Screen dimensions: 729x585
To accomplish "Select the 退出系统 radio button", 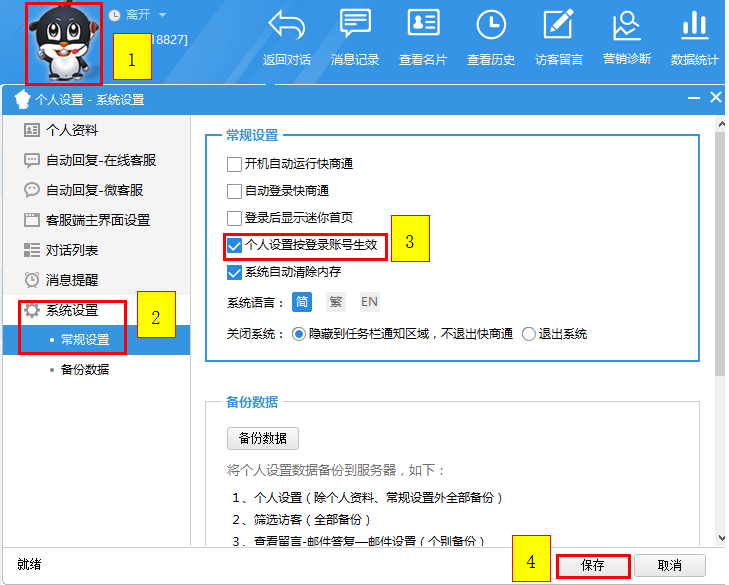I will (x=529, y=334).
